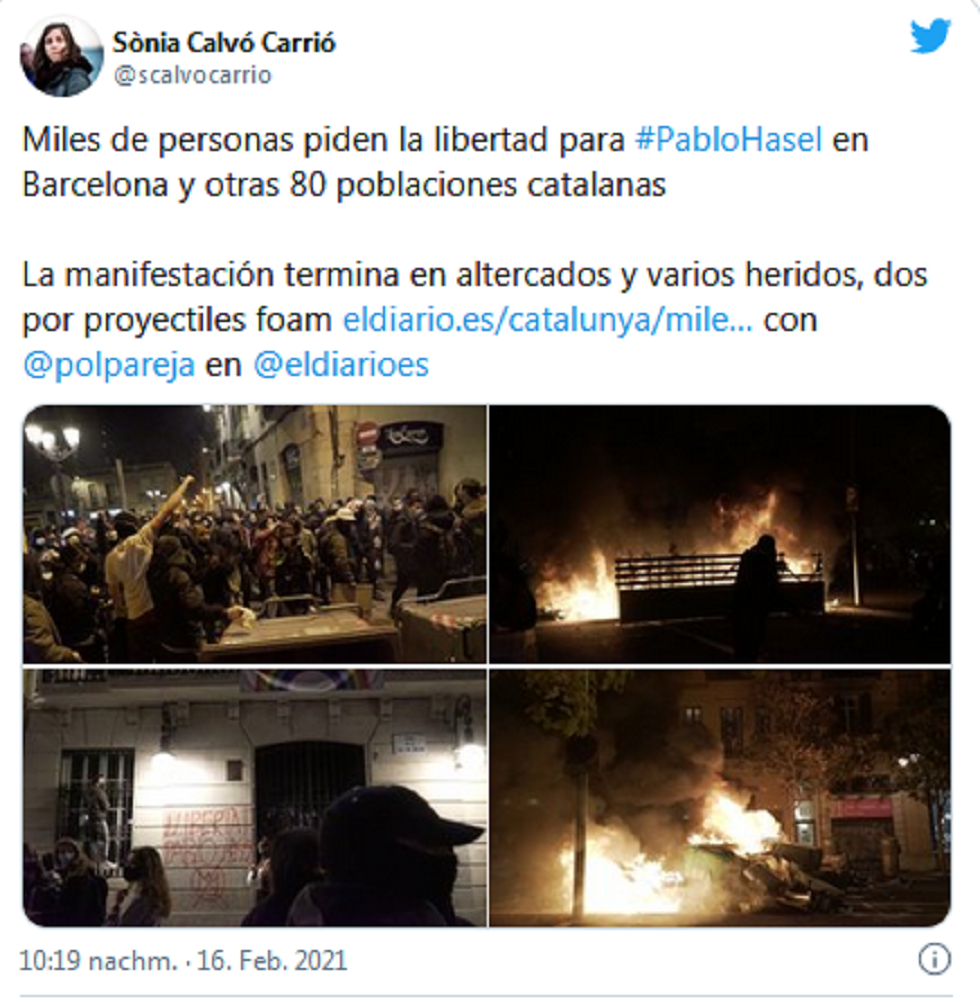View the crowd protest photo
This screenshot has width=980, height=1004.
(x=255, y=534)
